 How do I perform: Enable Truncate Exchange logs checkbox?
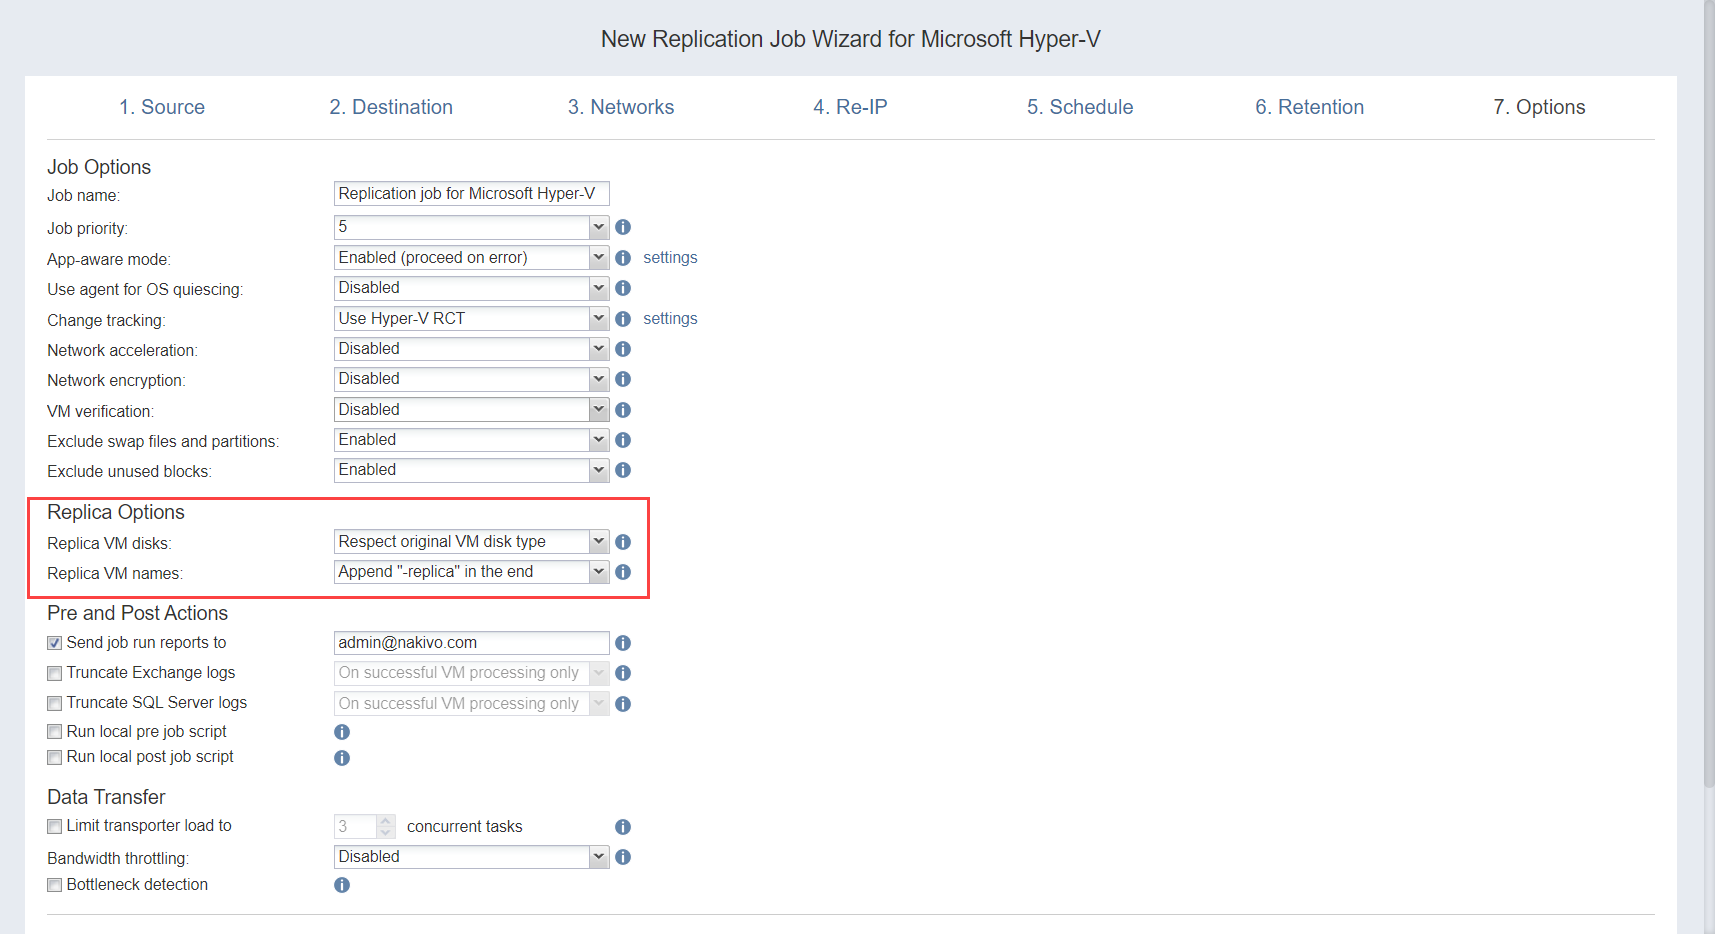[55, 673]
